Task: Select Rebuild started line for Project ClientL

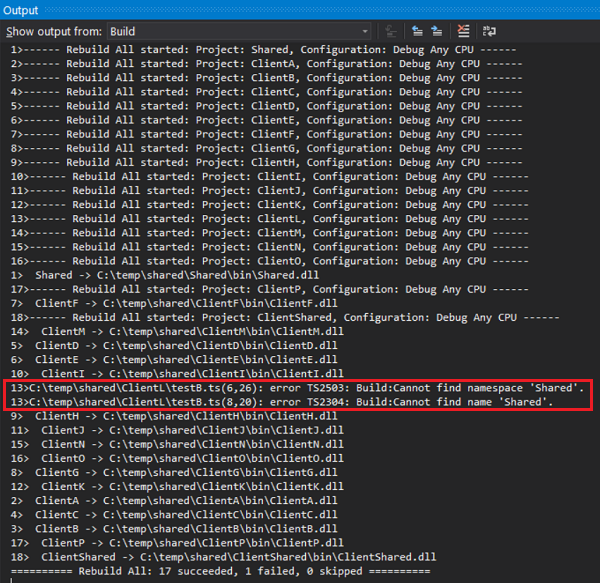Action: pyautogui.click(x=269, y=219)
